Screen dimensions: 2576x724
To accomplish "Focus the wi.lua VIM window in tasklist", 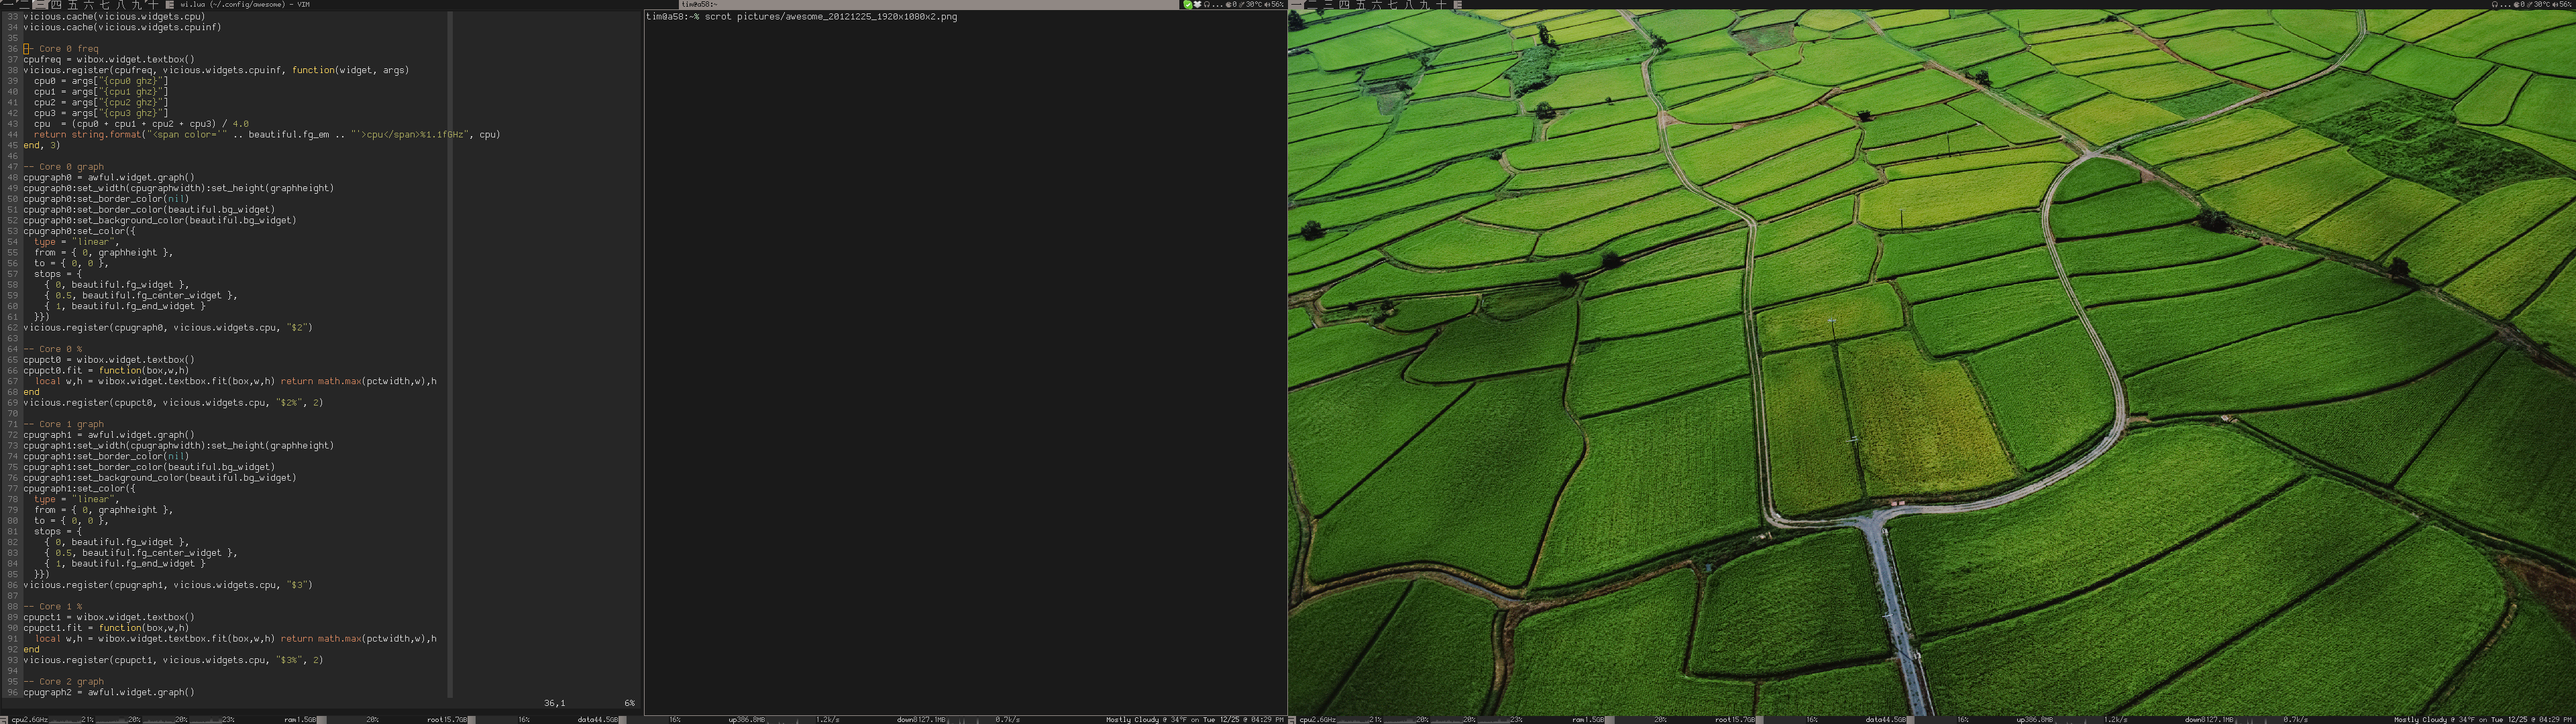I will 245,5.
